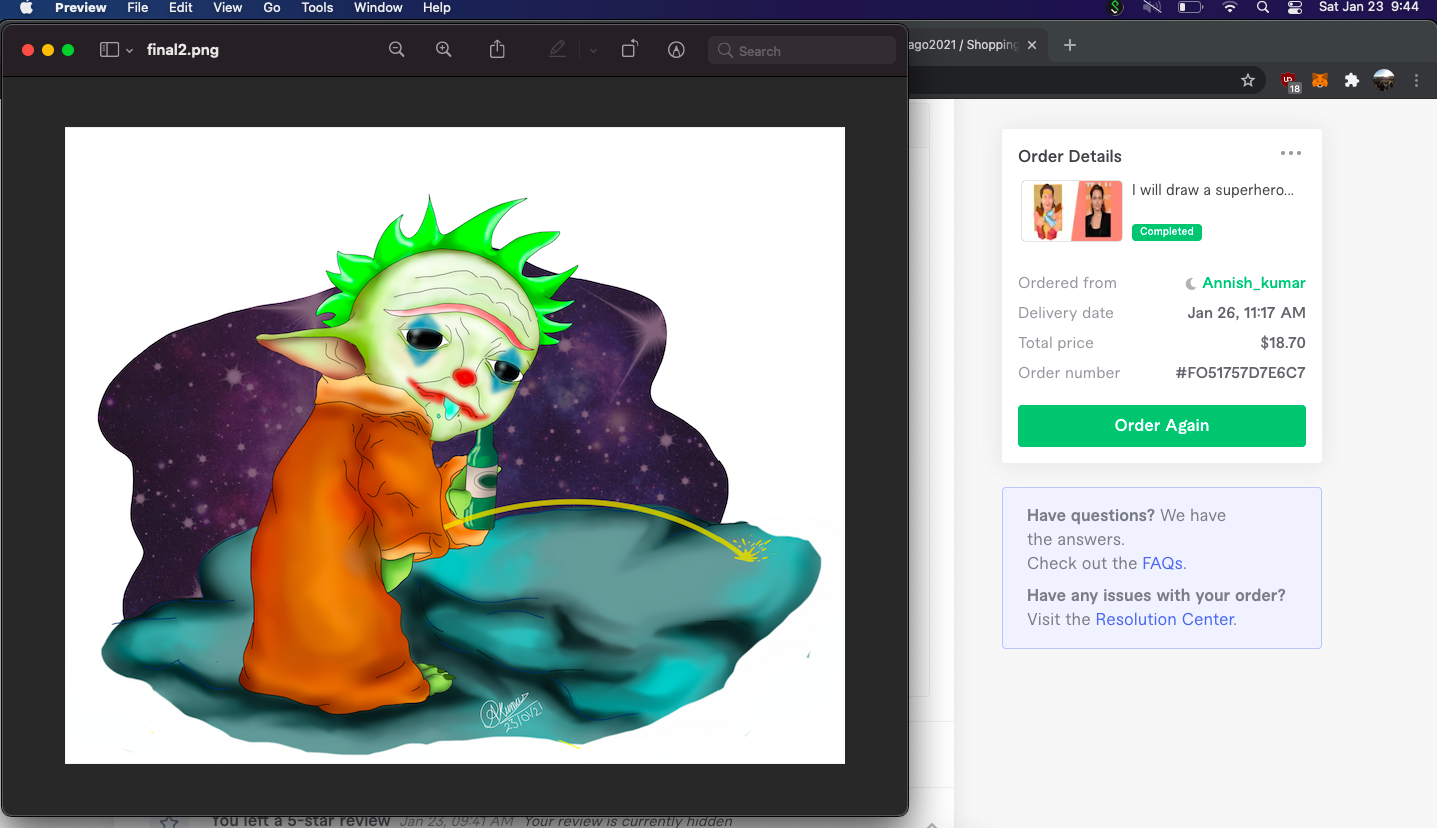1437x828 pixels.
Task: Open the Wi-Fi menu
Action: coord(1230,7)
